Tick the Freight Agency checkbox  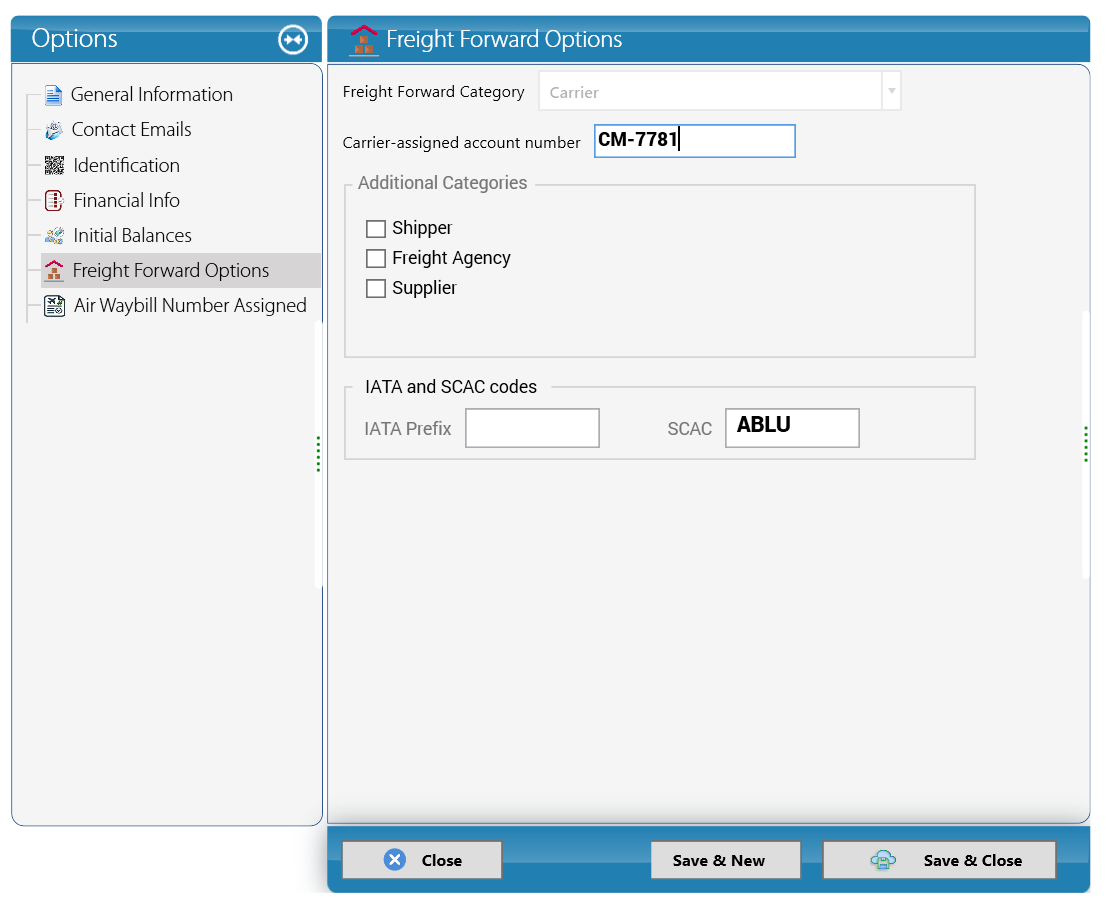coord(376,258)
